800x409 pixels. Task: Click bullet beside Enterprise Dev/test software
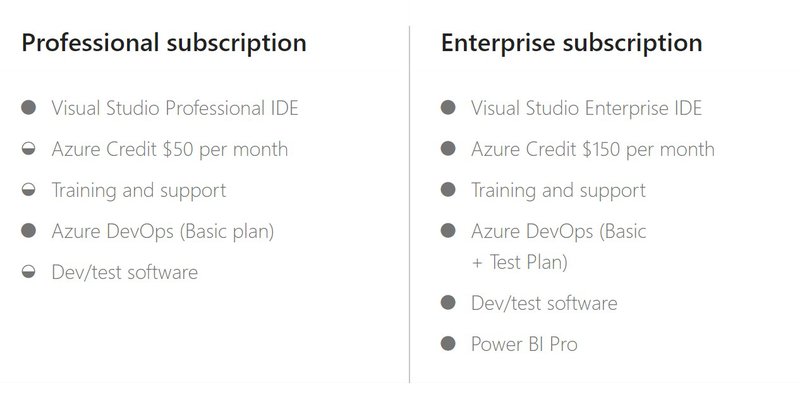(448, 303)
